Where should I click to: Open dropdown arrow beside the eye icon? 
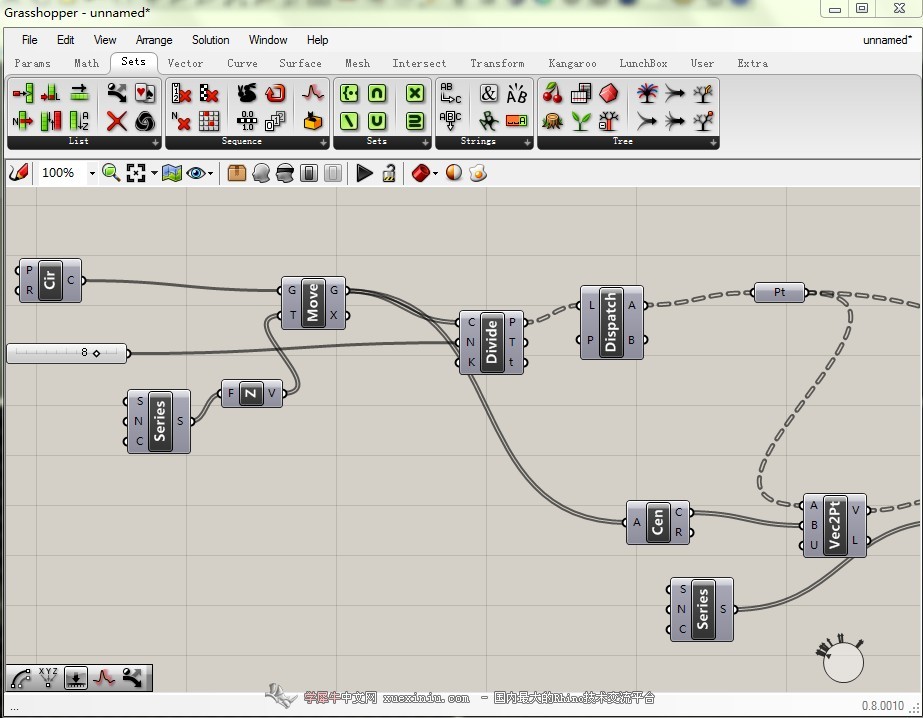click(x=210, y=173)
